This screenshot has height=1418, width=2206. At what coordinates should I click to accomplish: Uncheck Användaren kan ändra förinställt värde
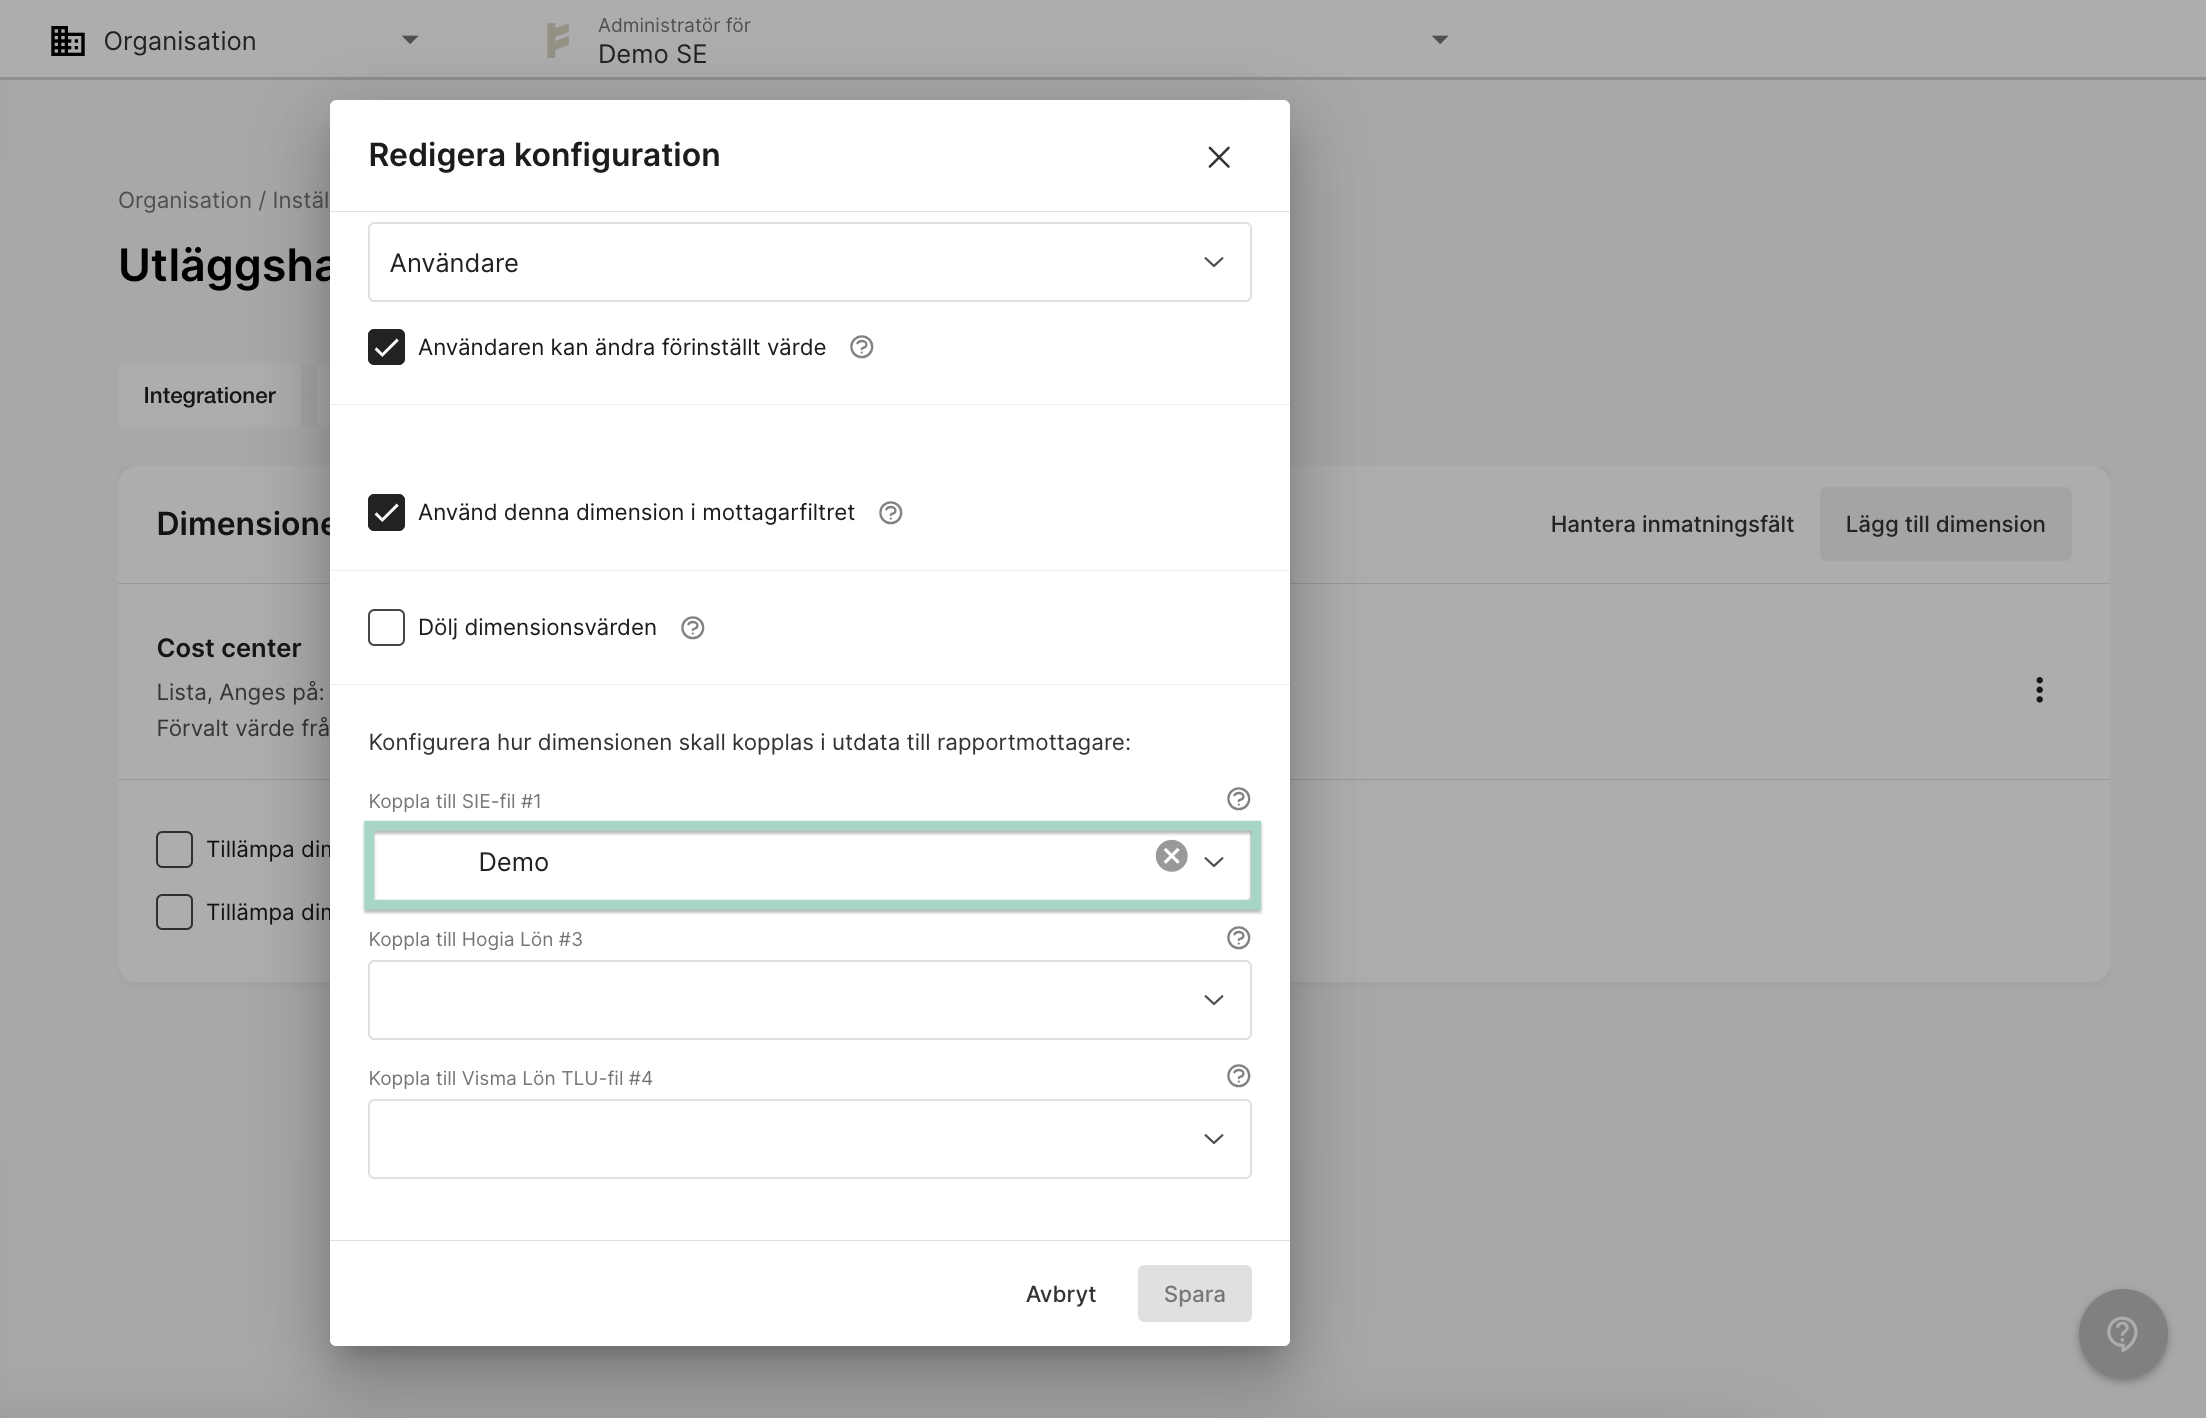click(386, 347)
